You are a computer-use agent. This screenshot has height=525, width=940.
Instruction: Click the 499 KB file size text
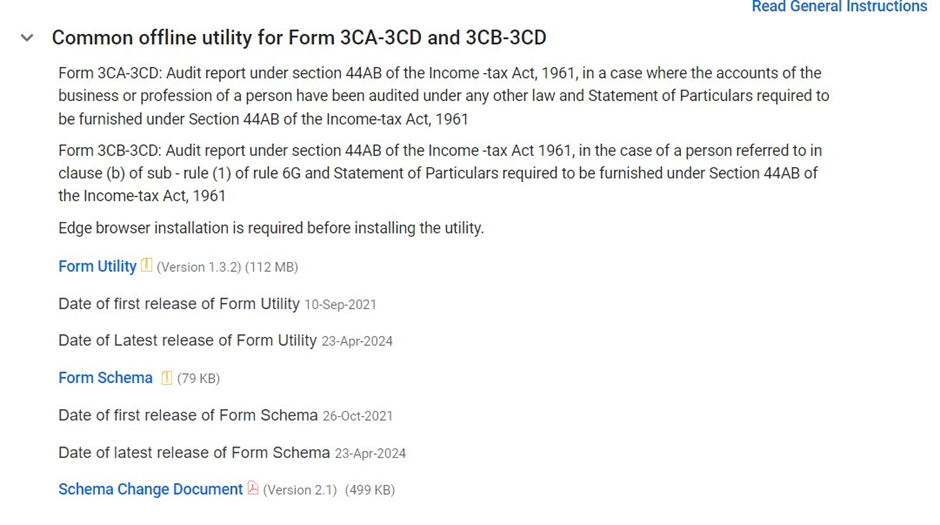[x=370, y=490]
